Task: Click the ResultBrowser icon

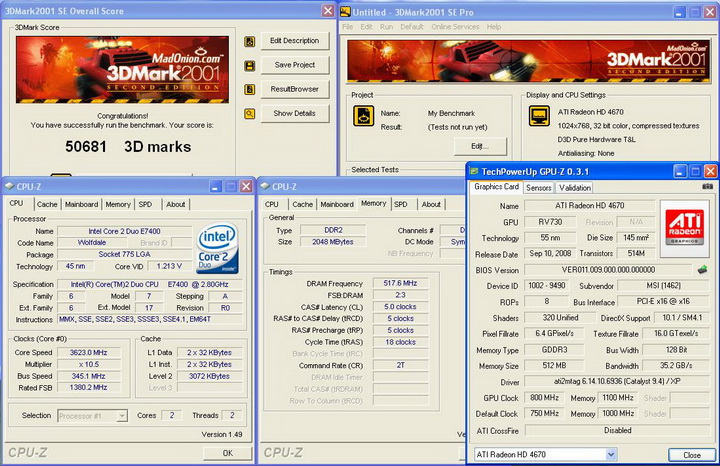Action: pyautogui.click(x=249, y=90)
